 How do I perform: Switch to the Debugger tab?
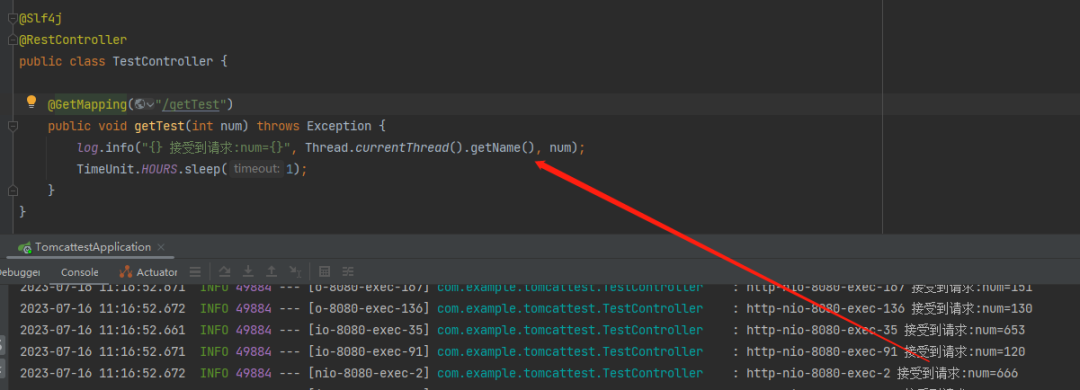(20, 272)
